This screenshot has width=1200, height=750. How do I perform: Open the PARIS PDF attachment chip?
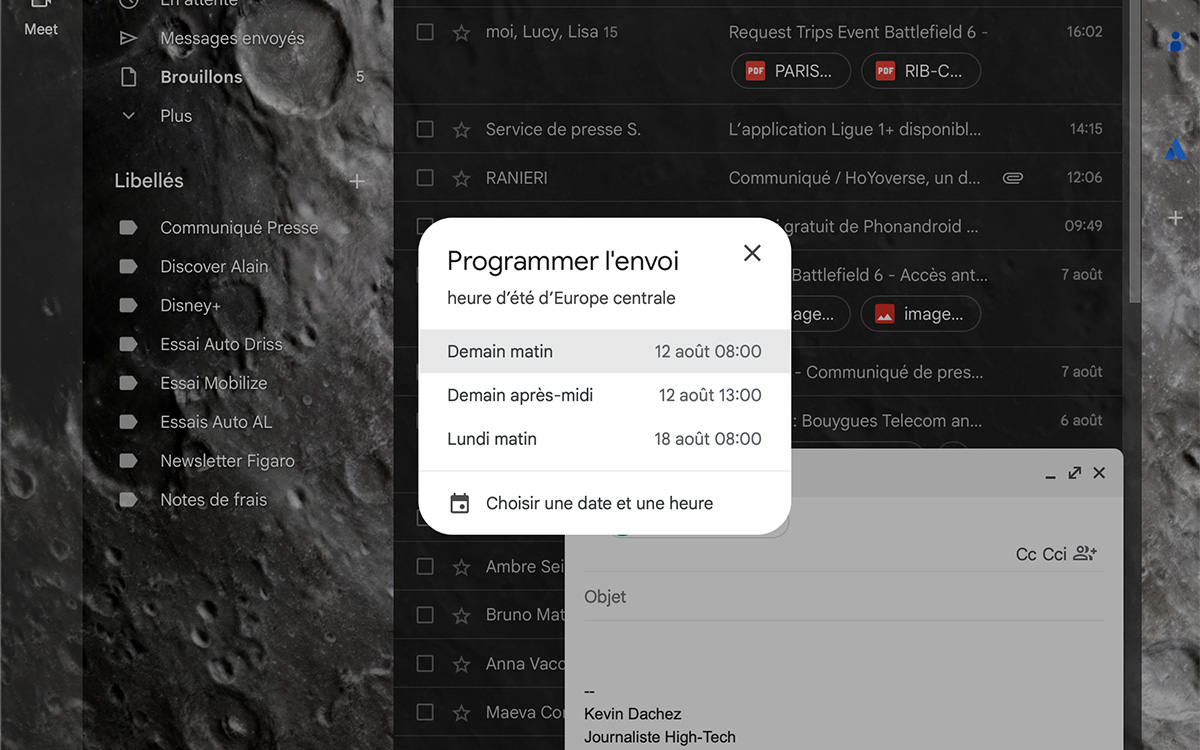point(790,71)
